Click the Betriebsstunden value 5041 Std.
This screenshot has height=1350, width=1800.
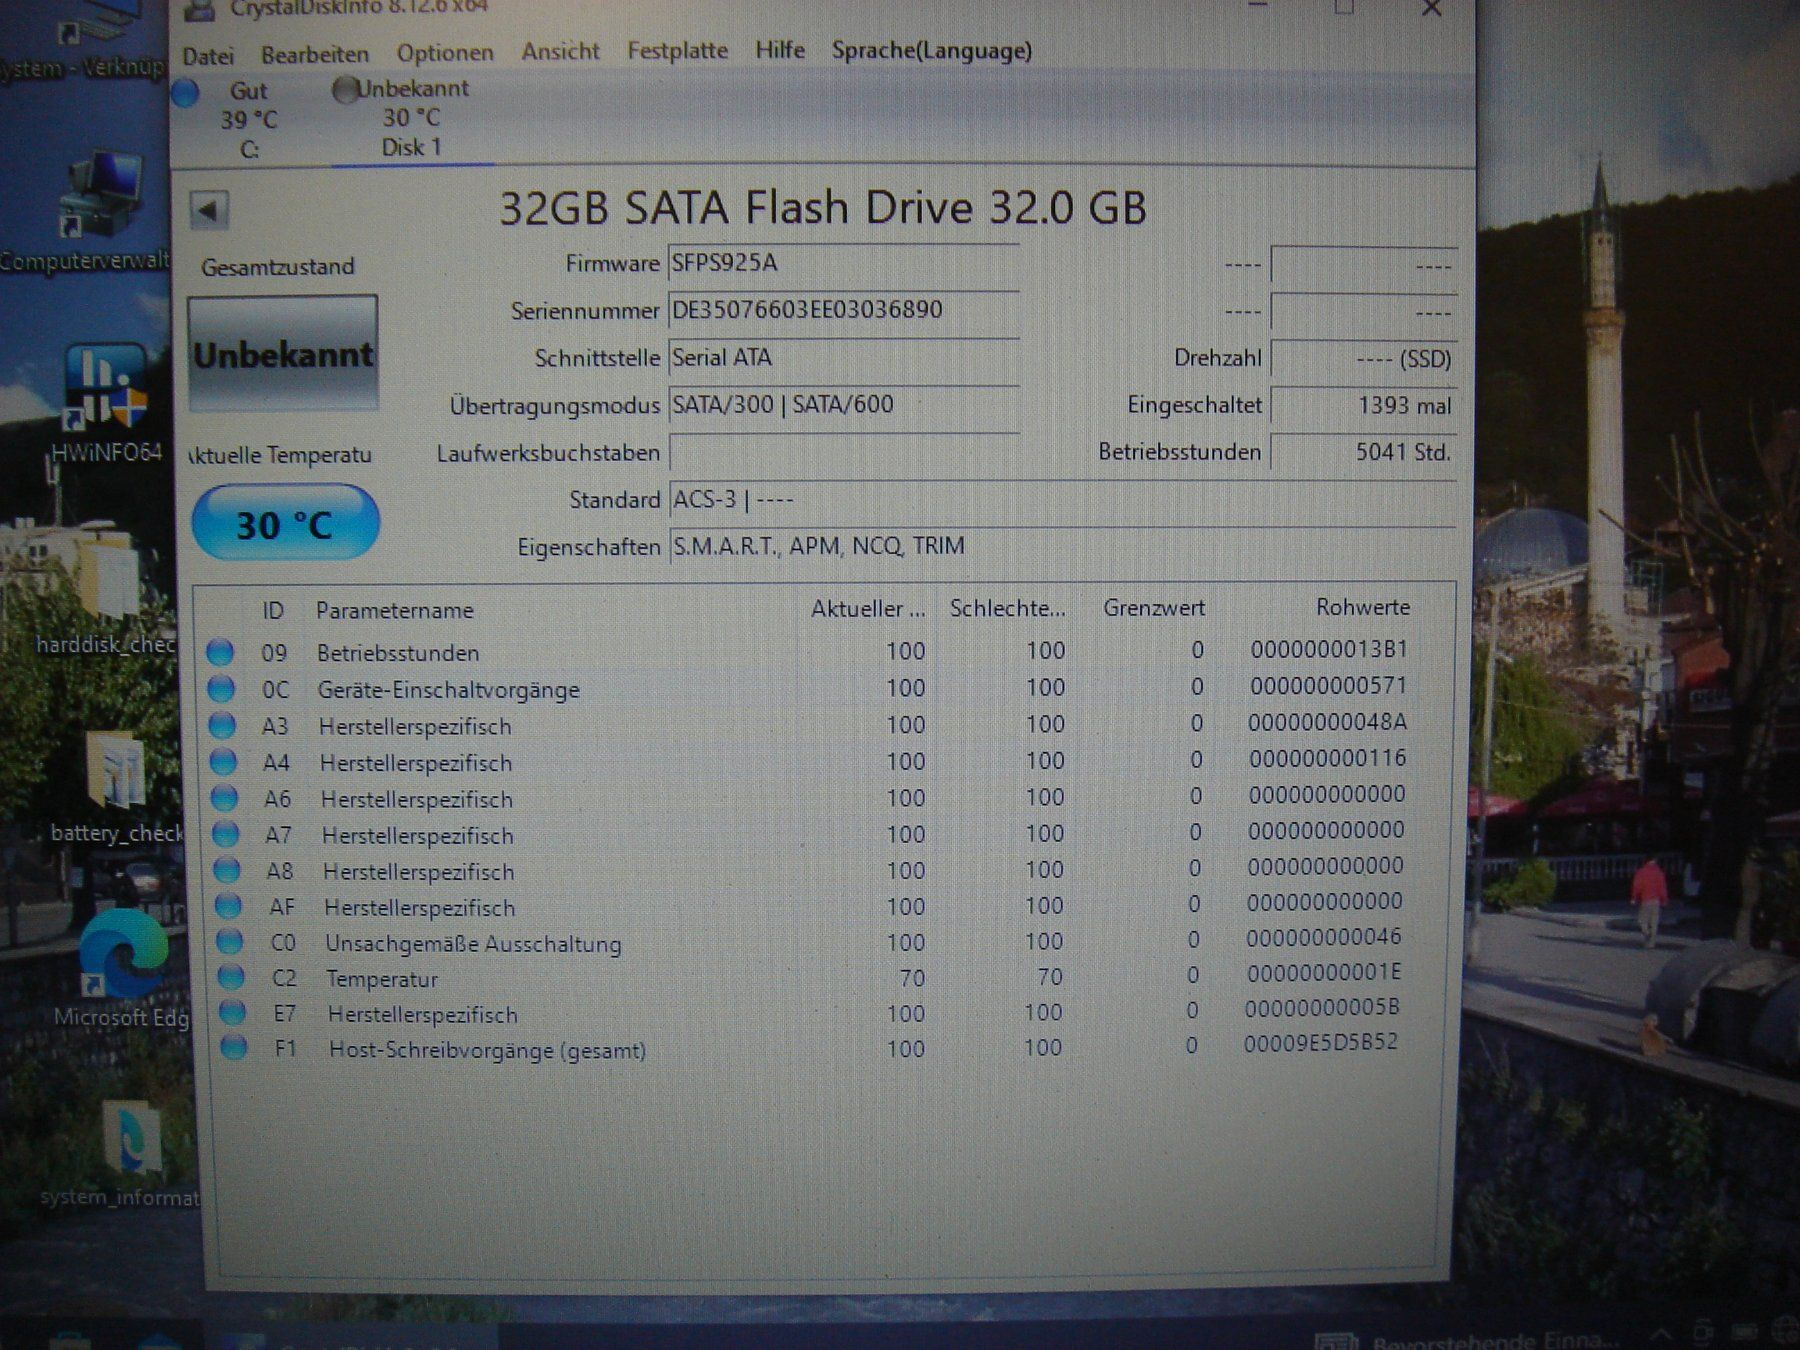pos(1363,452)
